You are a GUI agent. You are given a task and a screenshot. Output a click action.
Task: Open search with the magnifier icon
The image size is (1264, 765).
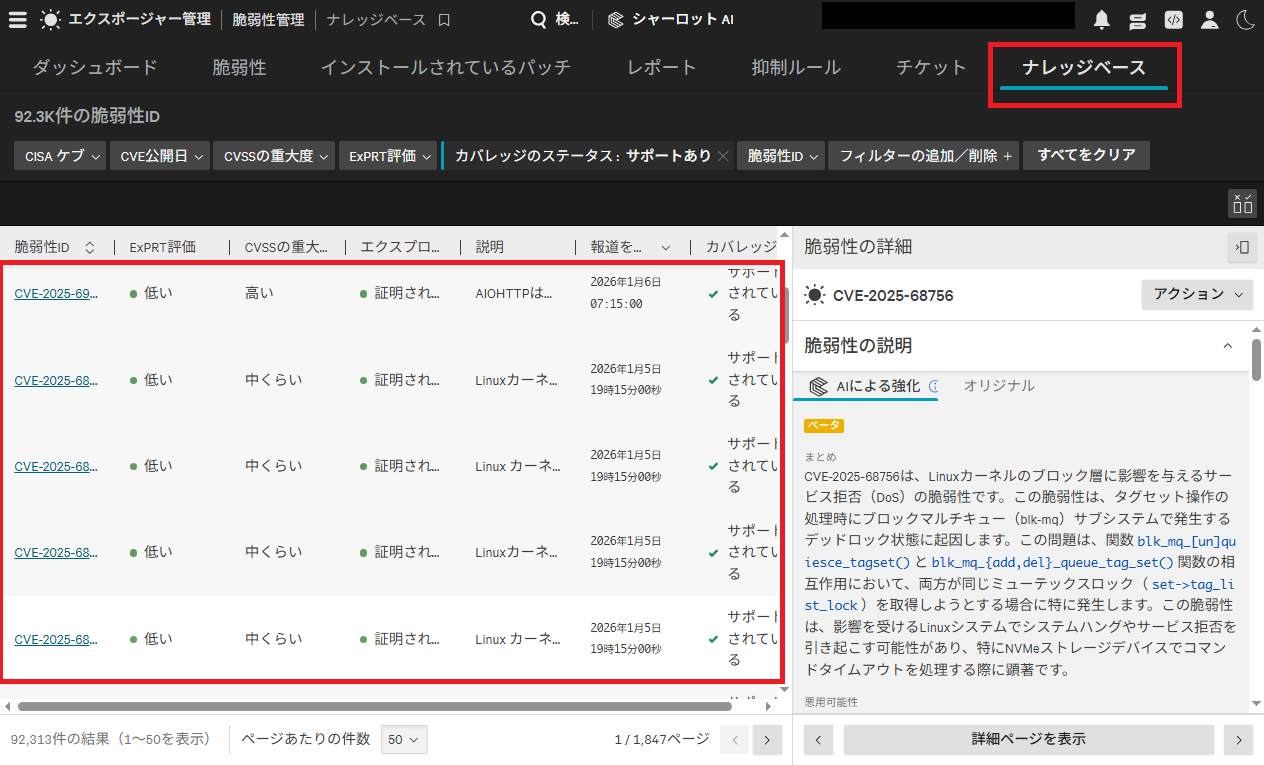[x=540, y=18]
